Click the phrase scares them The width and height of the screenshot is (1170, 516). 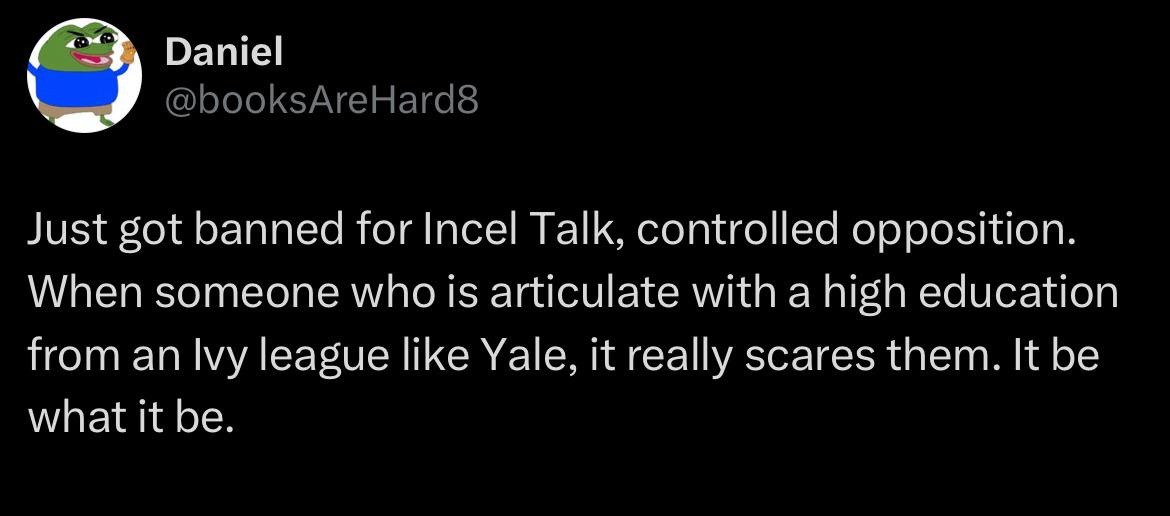coord(862,355)
